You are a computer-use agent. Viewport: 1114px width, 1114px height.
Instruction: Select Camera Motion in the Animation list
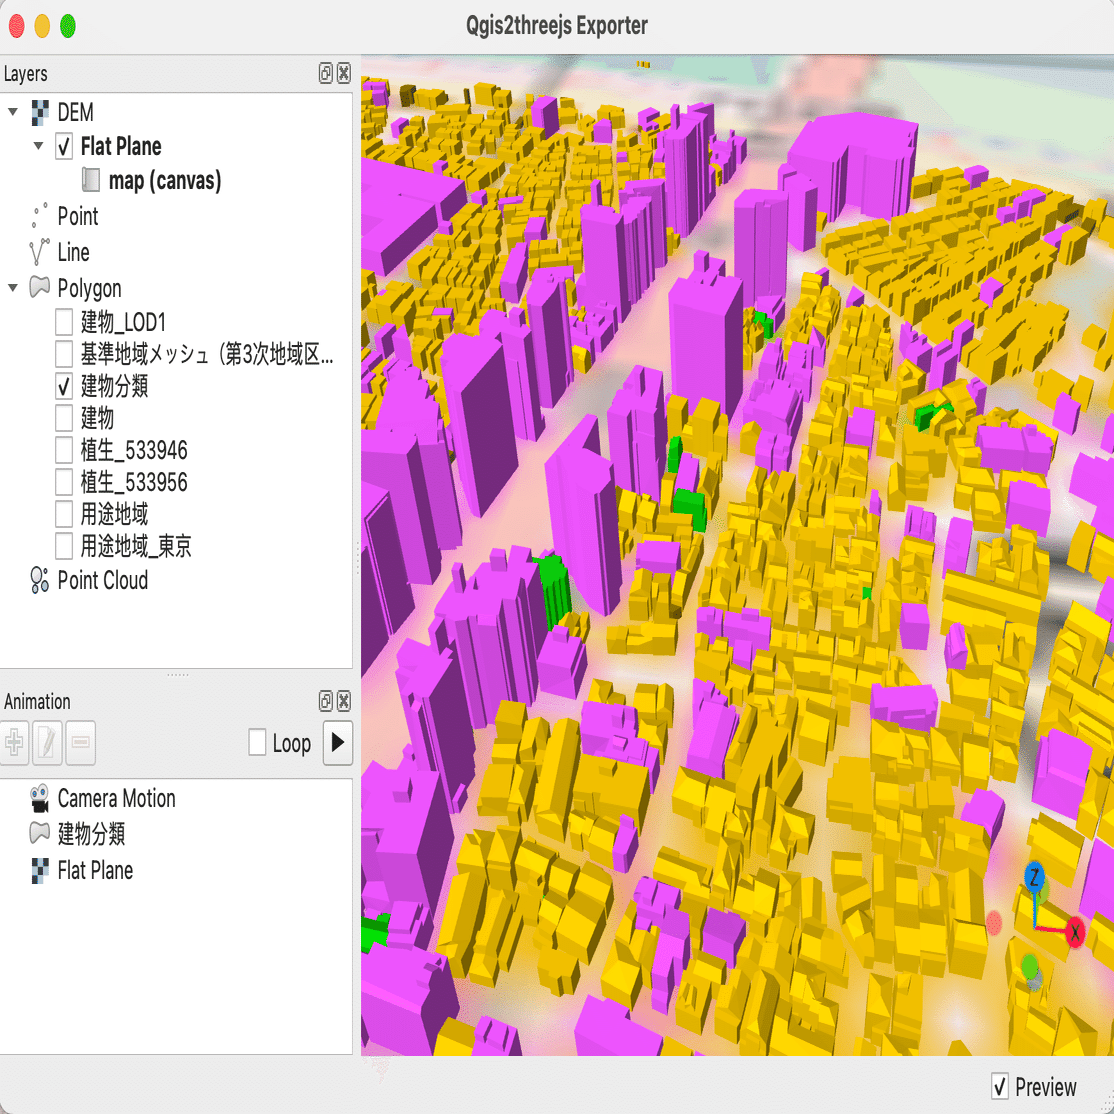coord(117,799)
